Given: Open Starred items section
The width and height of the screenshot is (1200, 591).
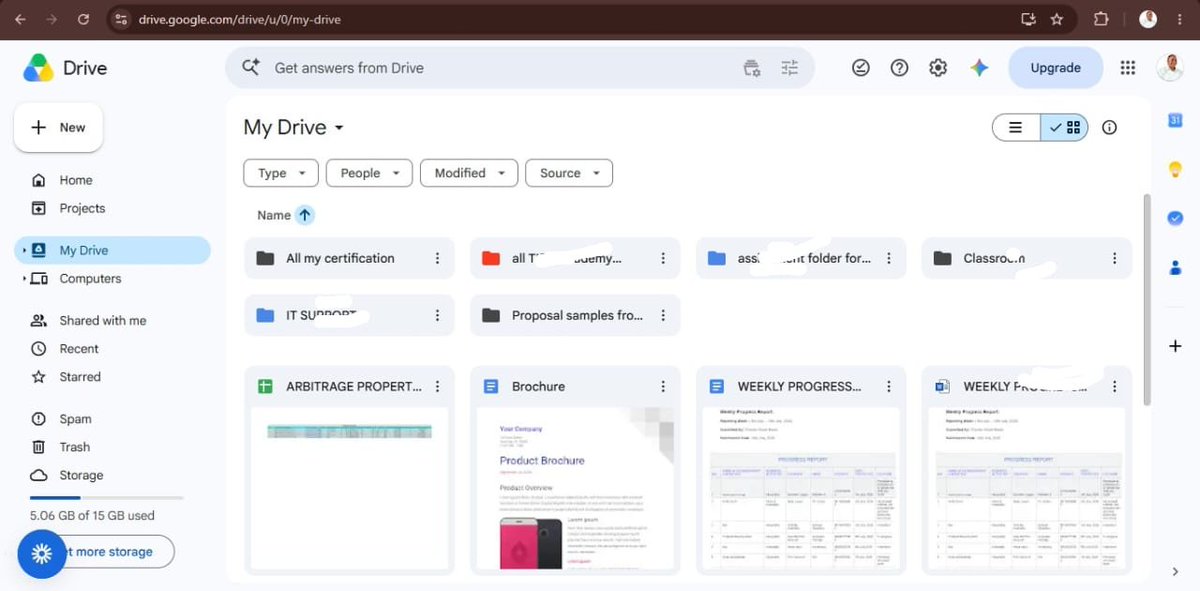Looking at the screenshot, I should tap(80, 377).
